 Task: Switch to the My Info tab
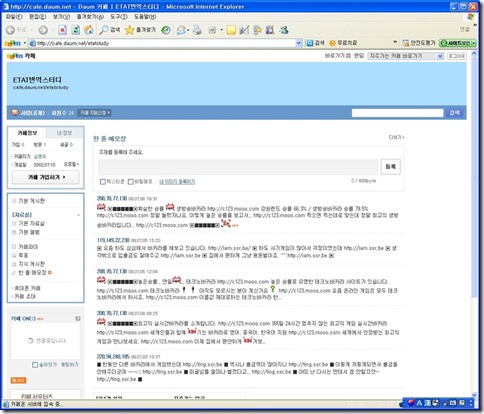(64, 133)
